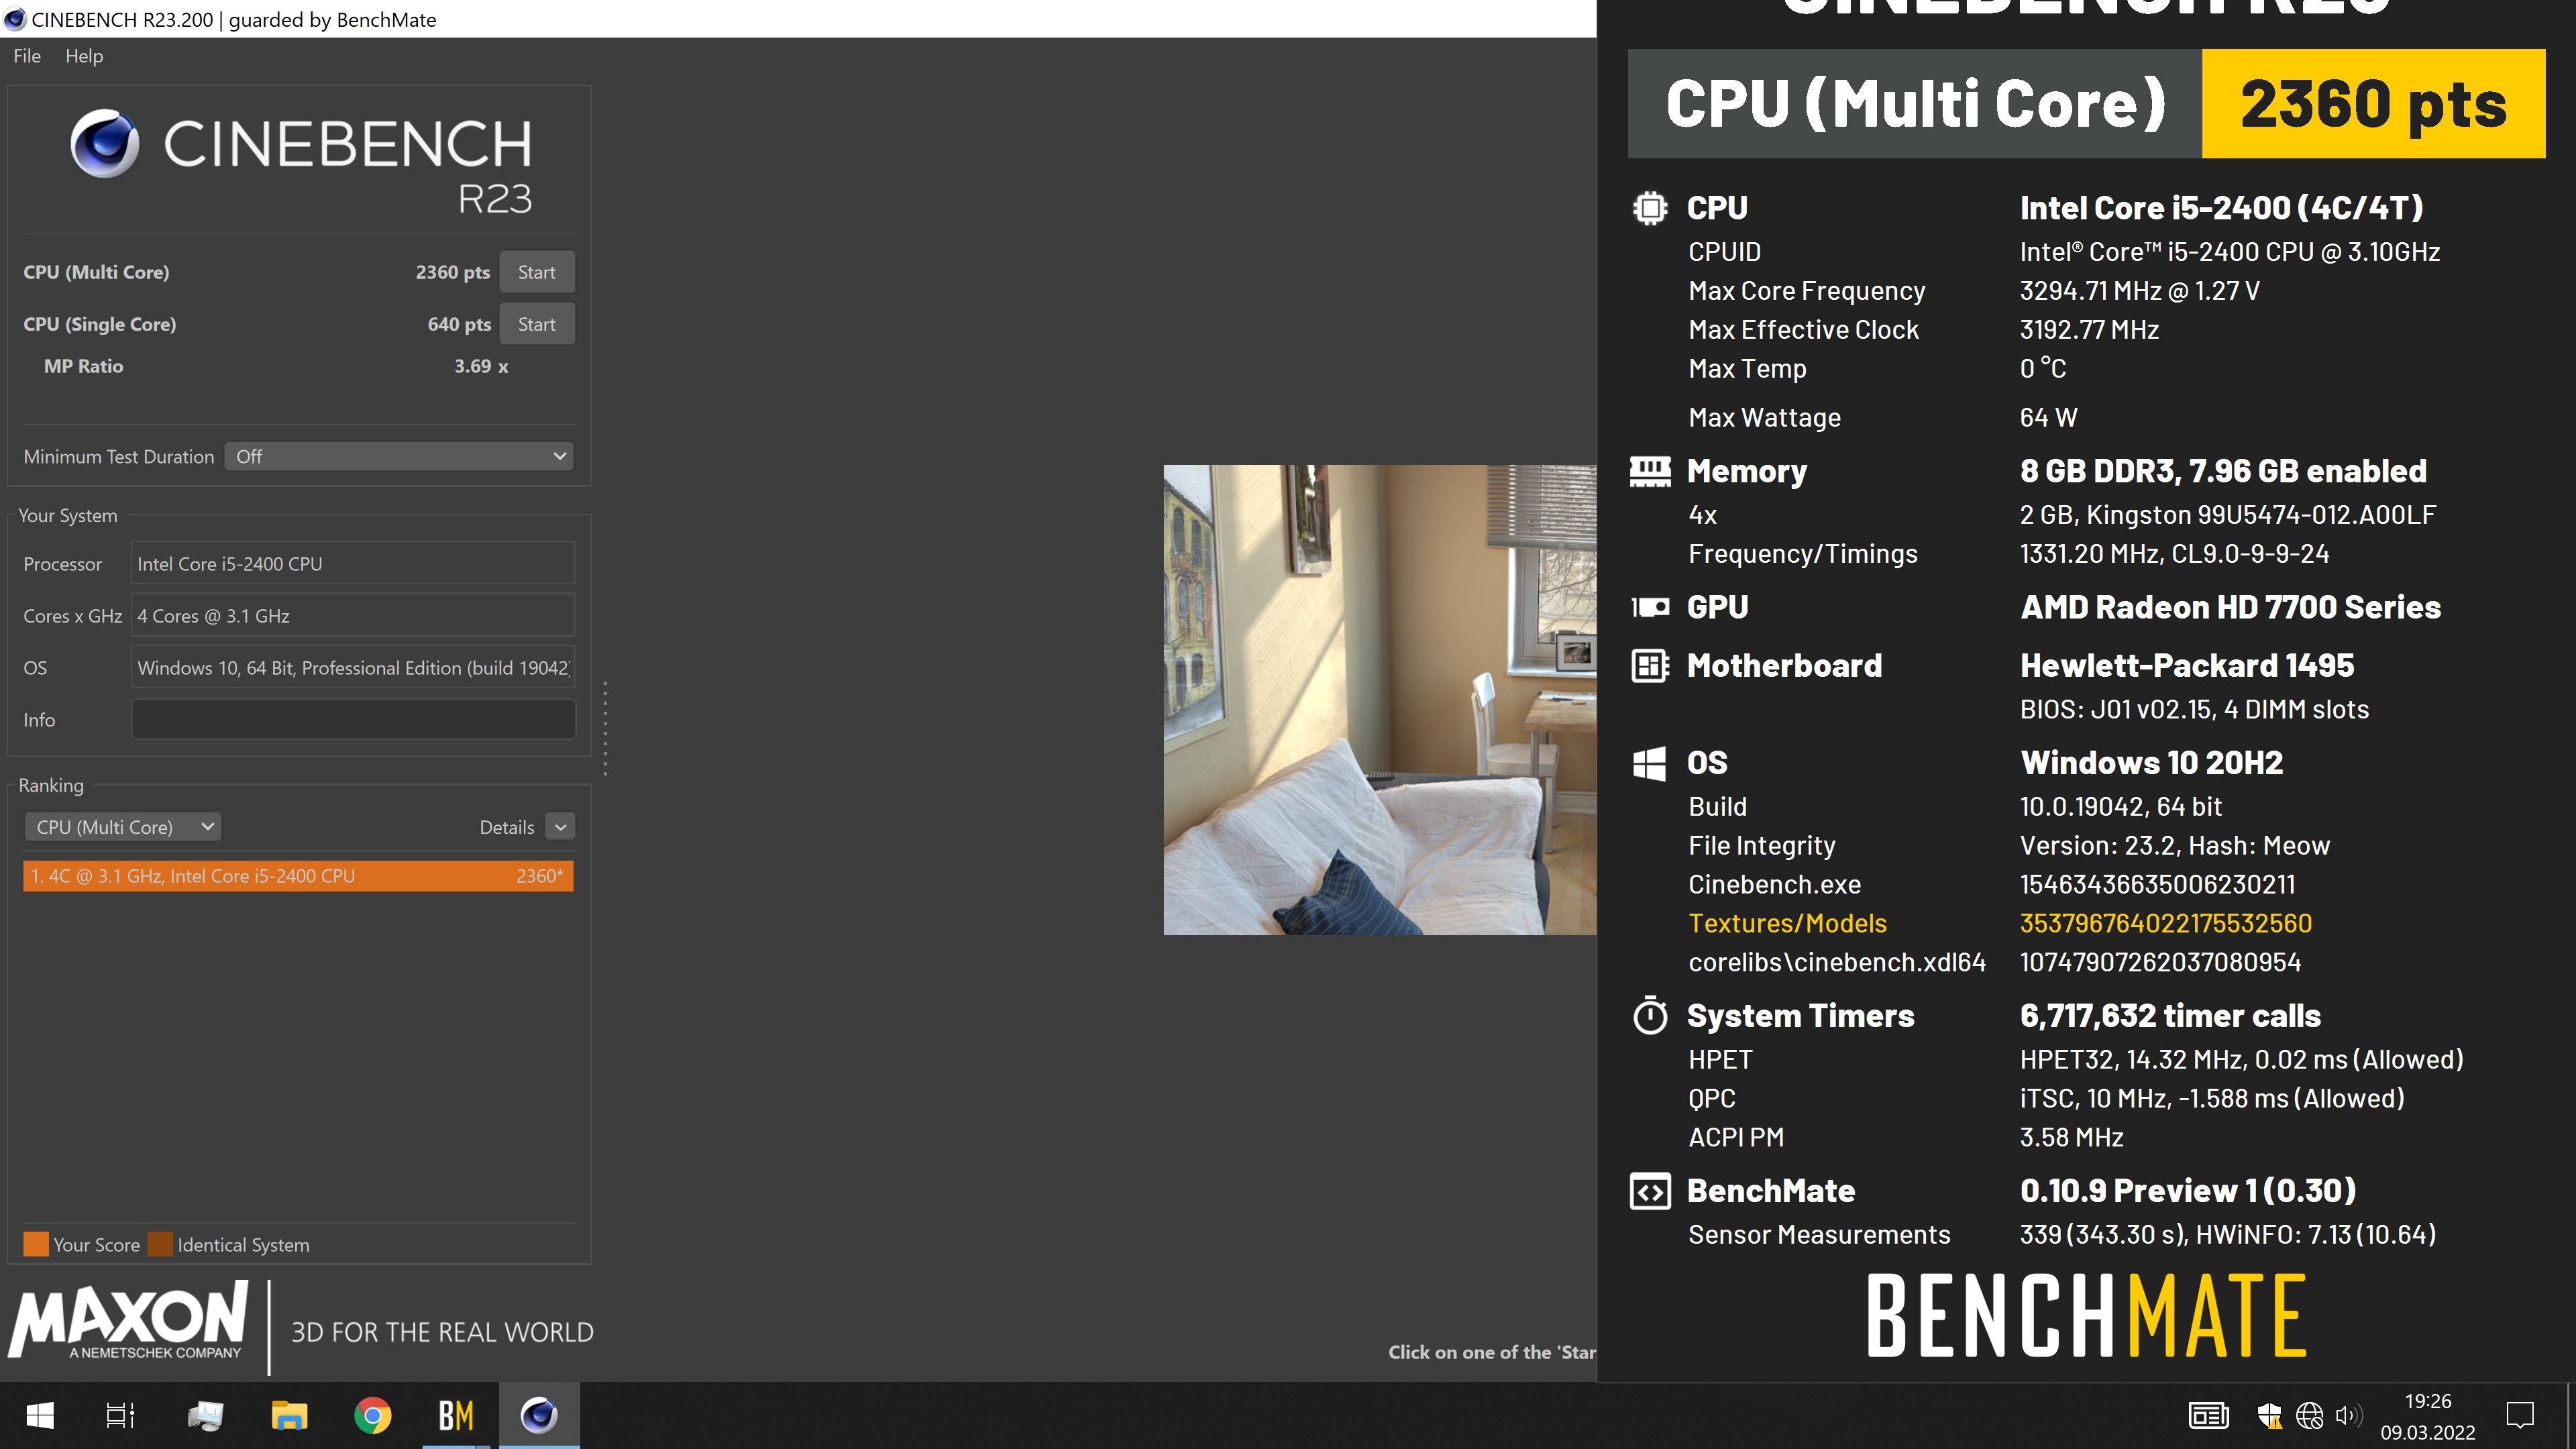This screenshot has height=1449, width=2576.
Task: Open the File menu
Action: pos(27,56)
